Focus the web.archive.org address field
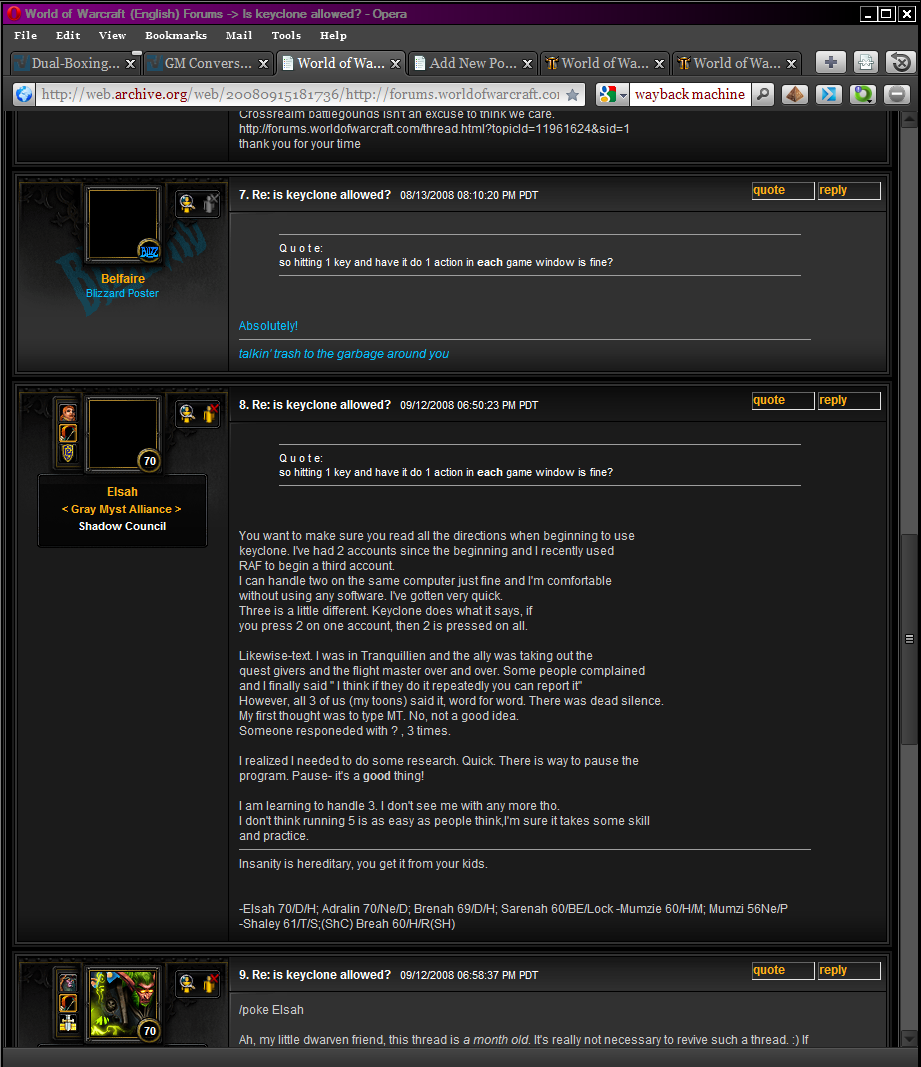Screen dimensions: 921x1067 pyautogui.click(x=300, y=95)
